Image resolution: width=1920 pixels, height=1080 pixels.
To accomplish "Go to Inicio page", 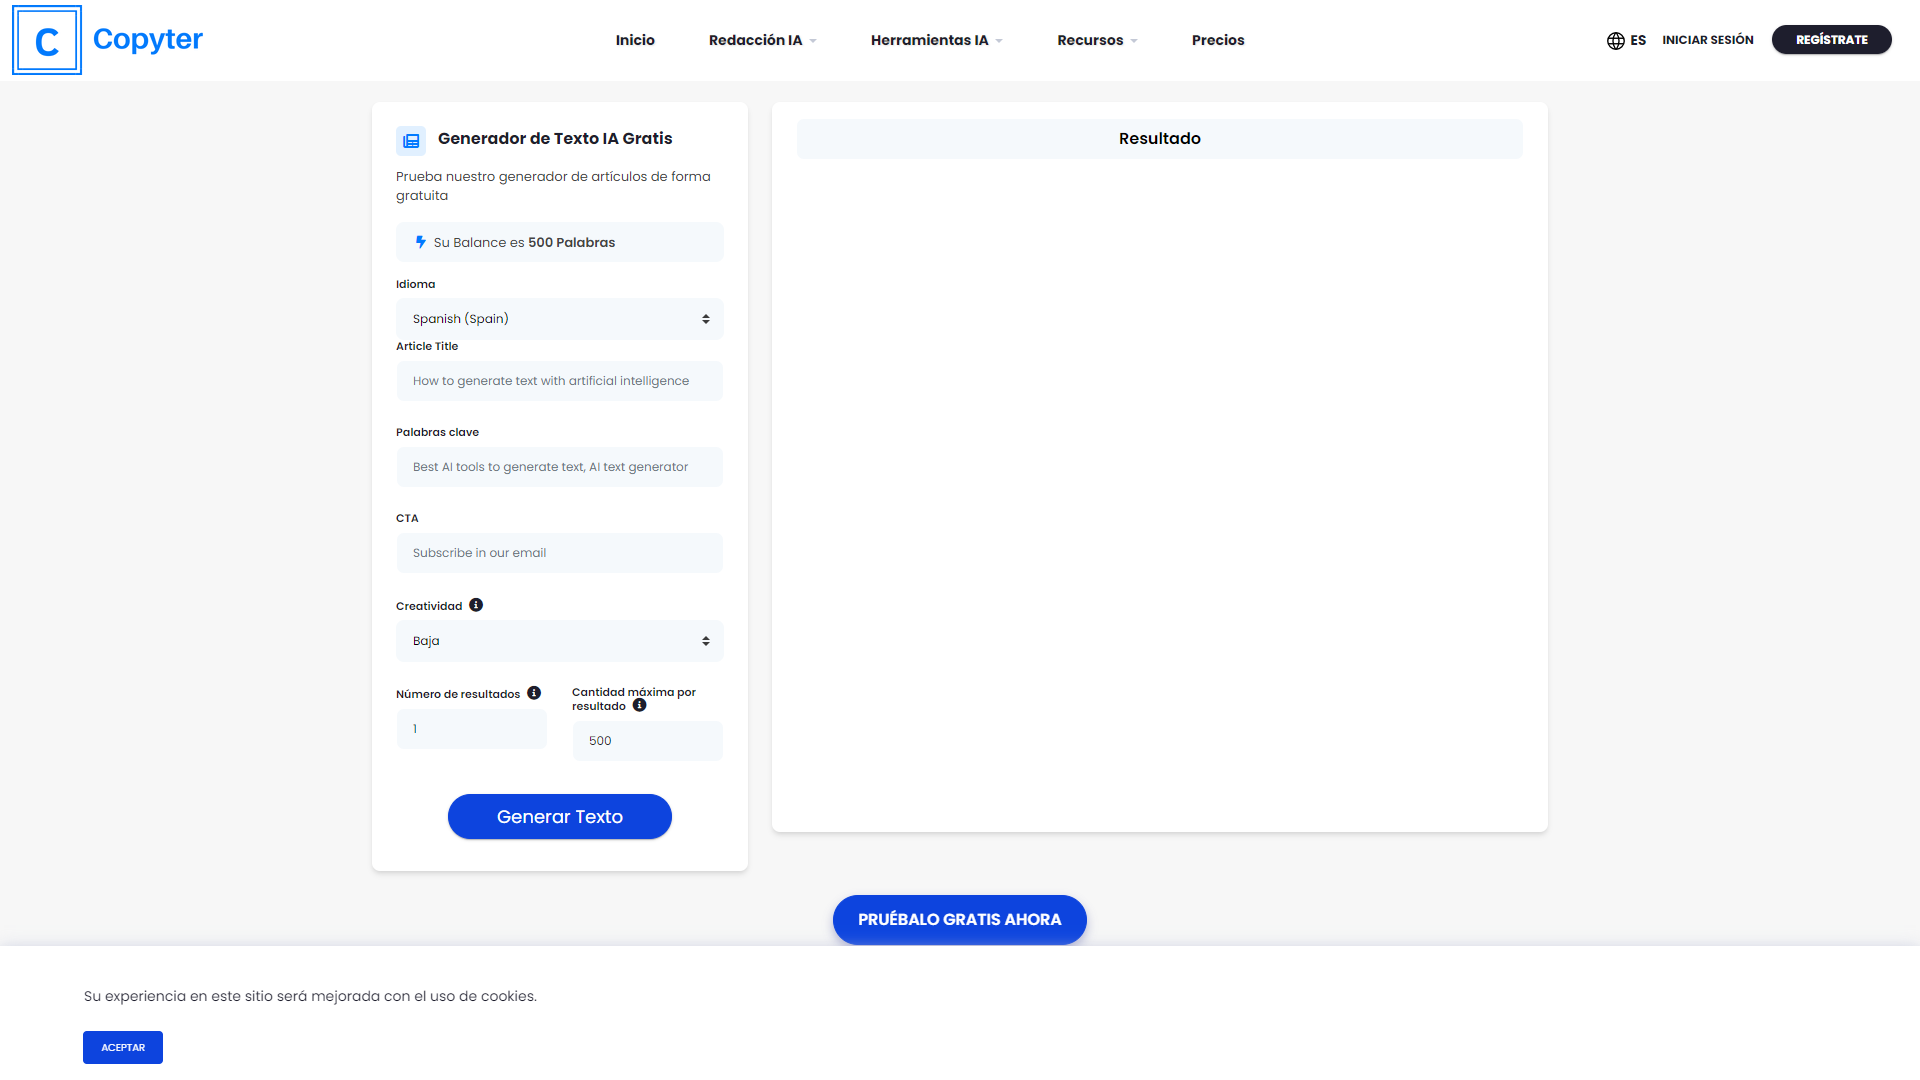I will 635,40.
